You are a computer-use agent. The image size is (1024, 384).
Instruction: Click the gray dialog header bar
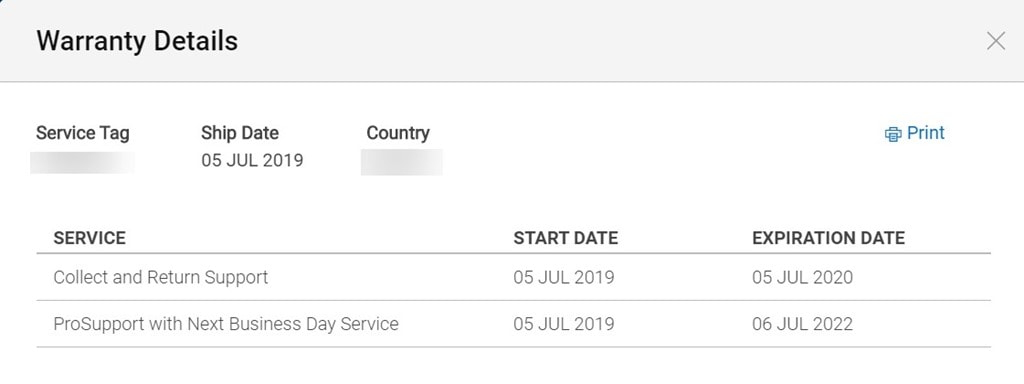pyautogui.click(x=512, y=41)
